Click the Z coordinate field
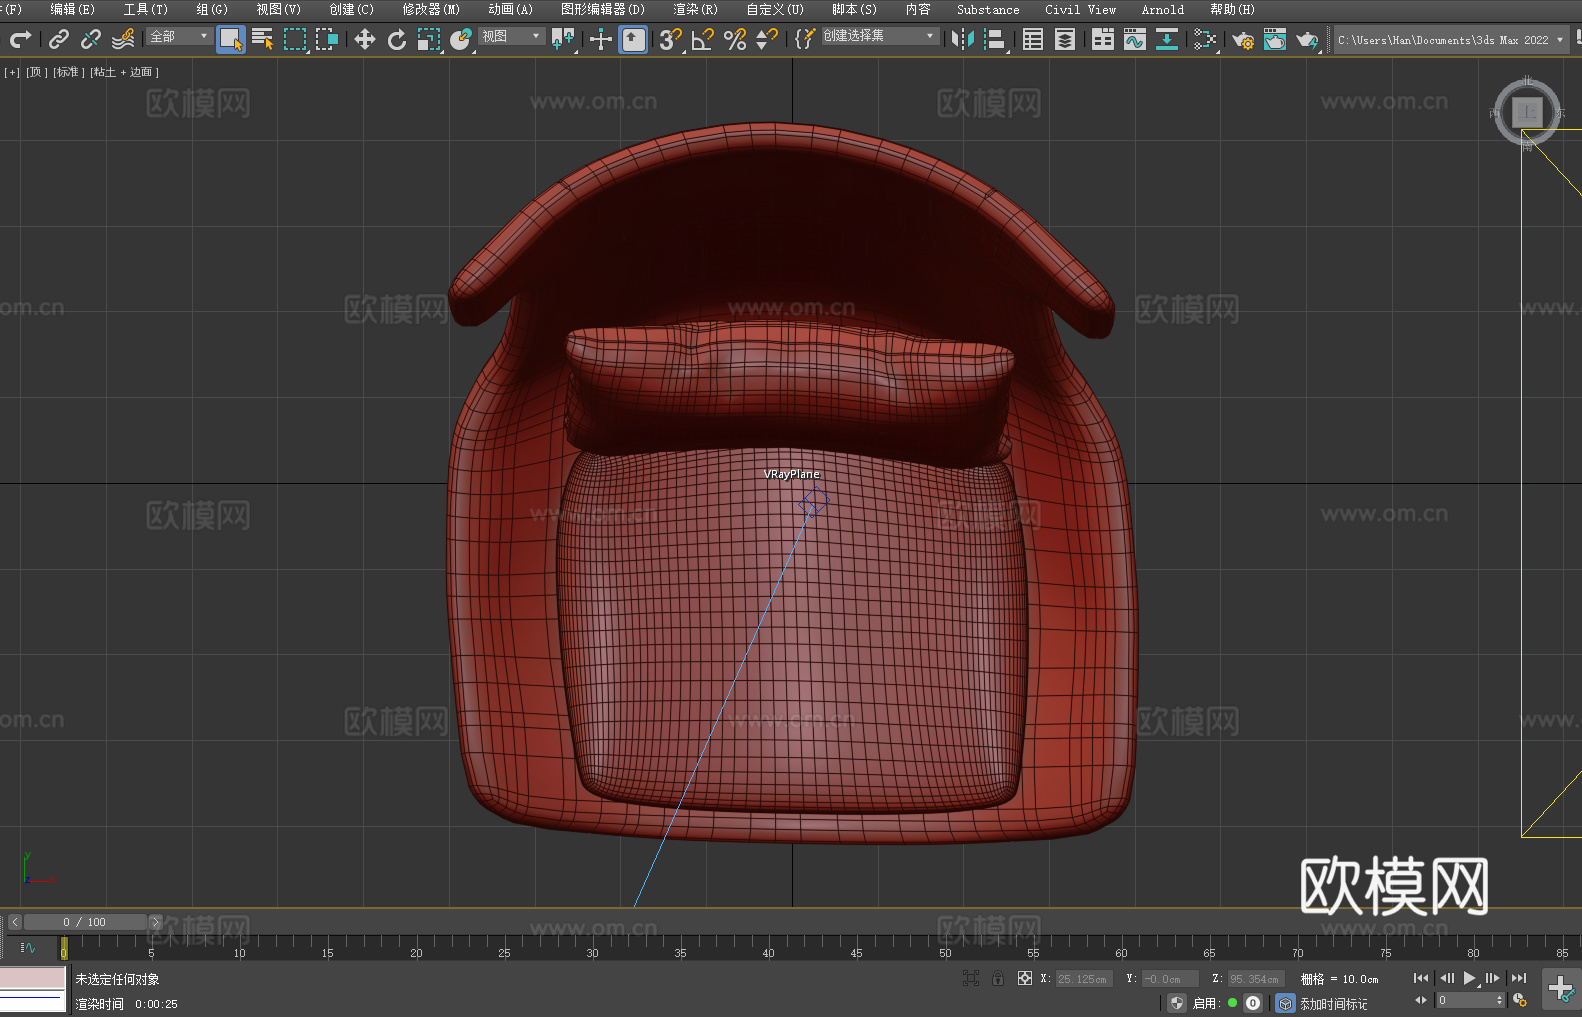Screen dimensions: 1582x1017 1255,979
